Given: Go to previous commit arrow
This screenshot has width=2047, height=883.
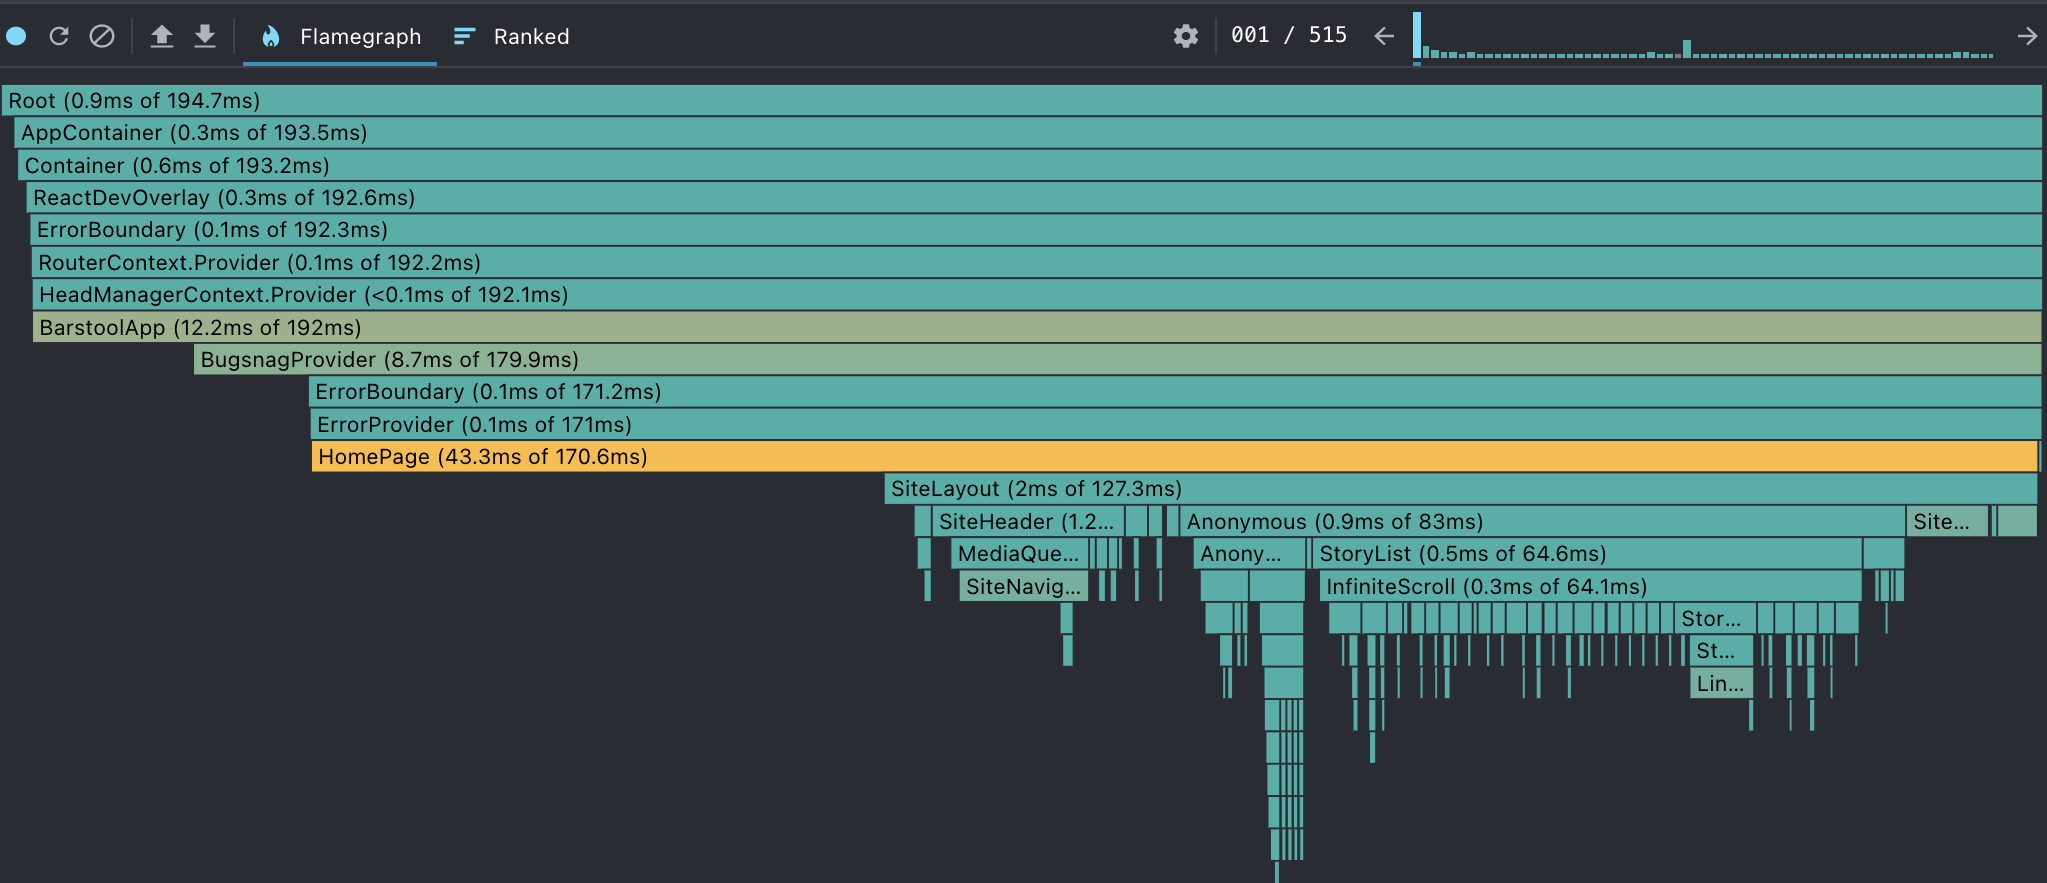Looking at the screenshot, I should pyautogui.click(x=1384, y=37).
